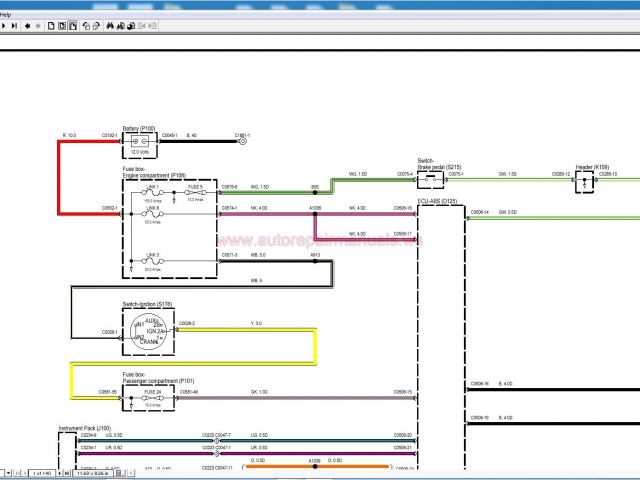
Task: Rotate the page clockwise
Action: (97, 25)
